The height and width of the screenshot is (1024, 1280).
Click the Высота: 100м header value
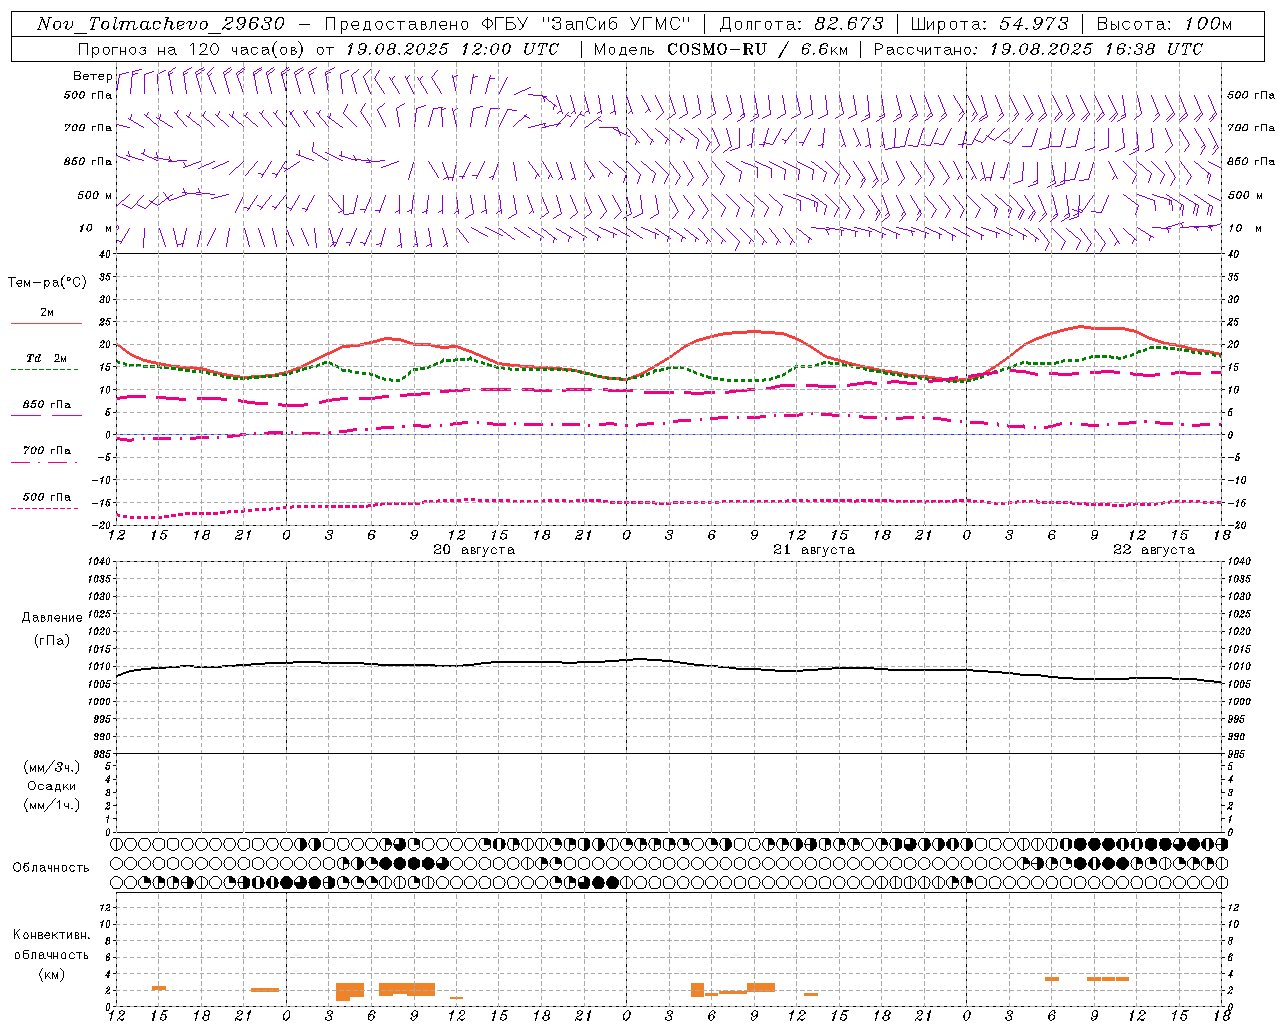point(1164,24)
